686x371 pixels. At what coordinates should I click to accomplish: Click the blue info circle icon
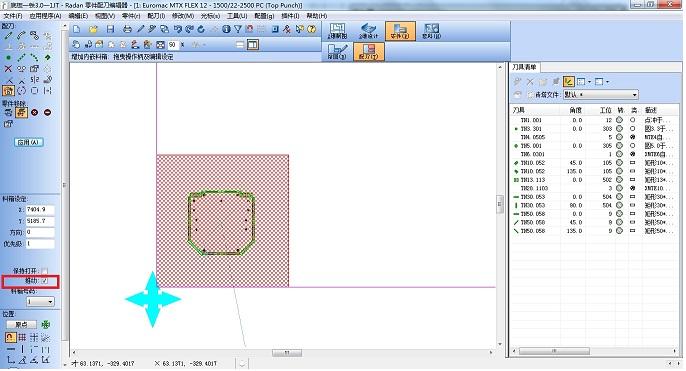[x=226, y=29]
